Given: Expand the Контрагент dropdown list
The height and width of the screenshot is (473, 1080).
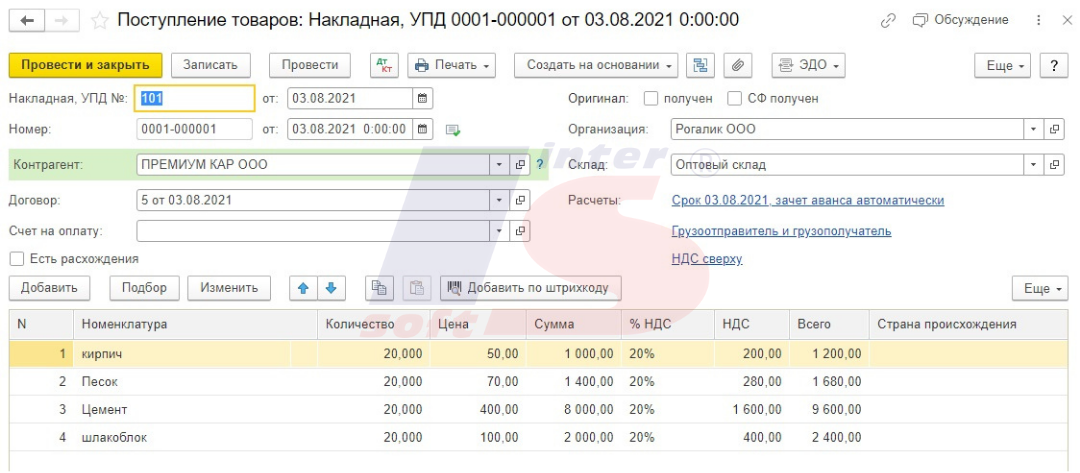Looking at the screenshot, I should click(x=499, y=165).
